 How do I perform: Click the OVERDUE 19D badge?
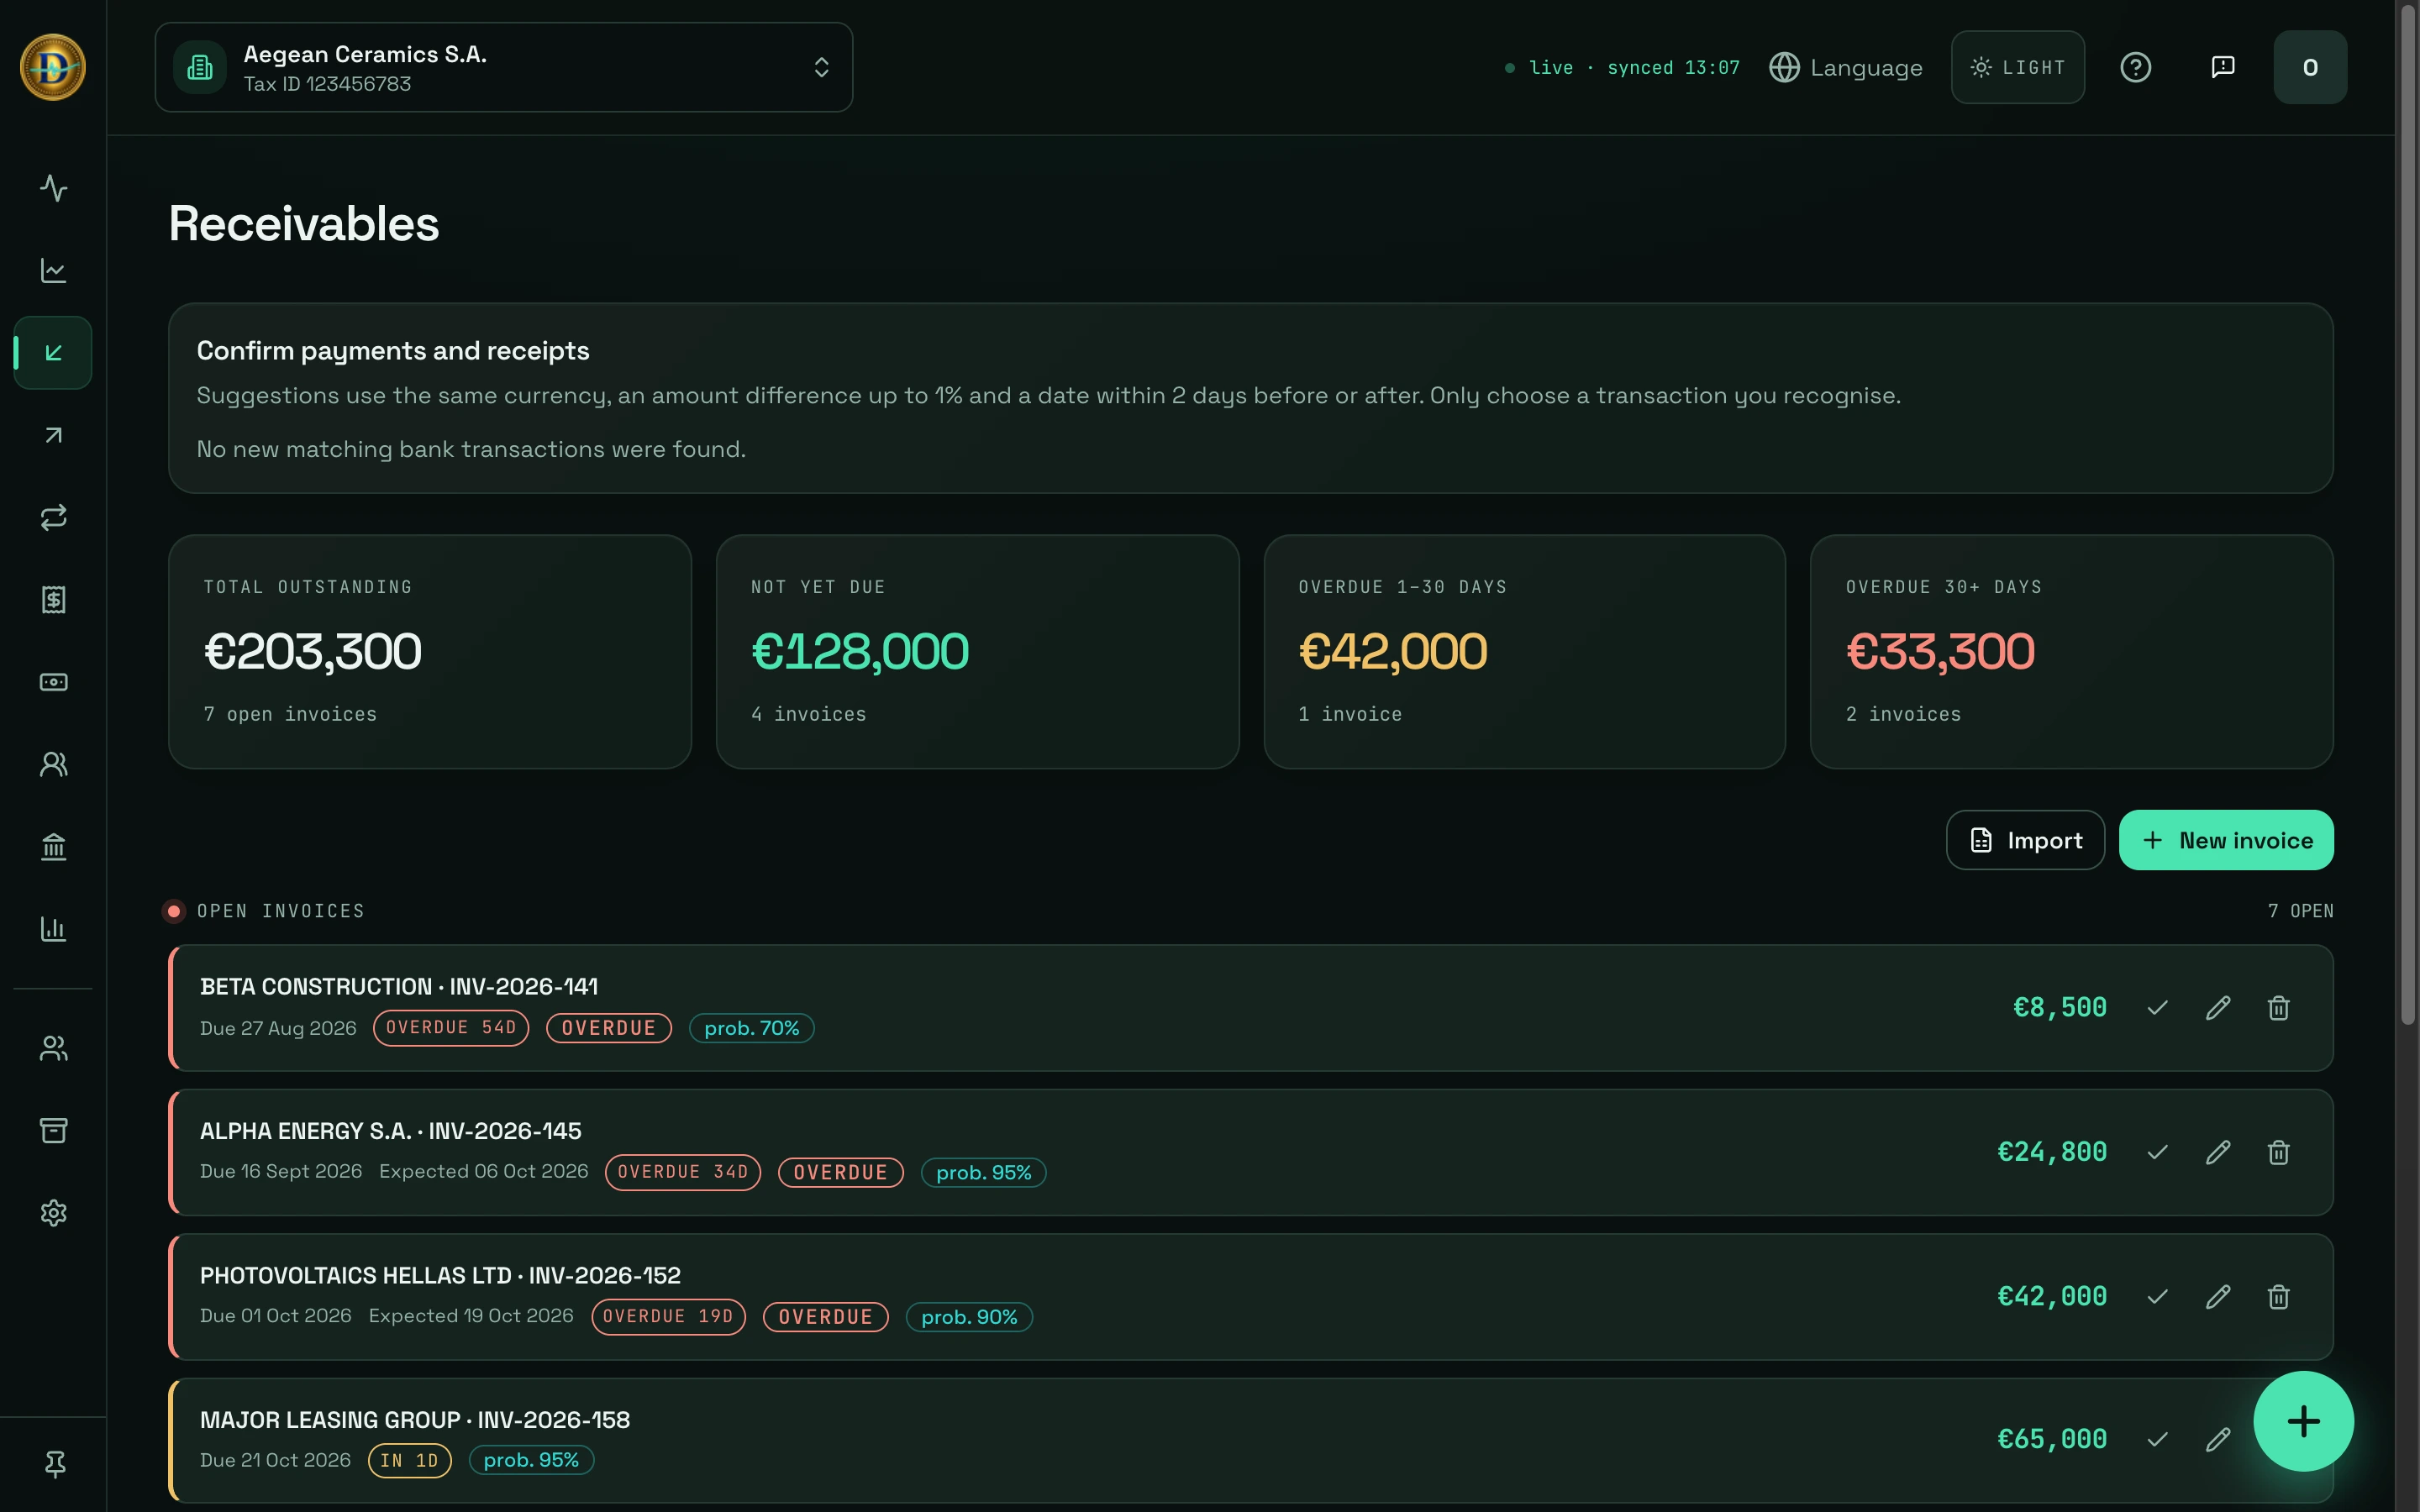(668, 1316)
